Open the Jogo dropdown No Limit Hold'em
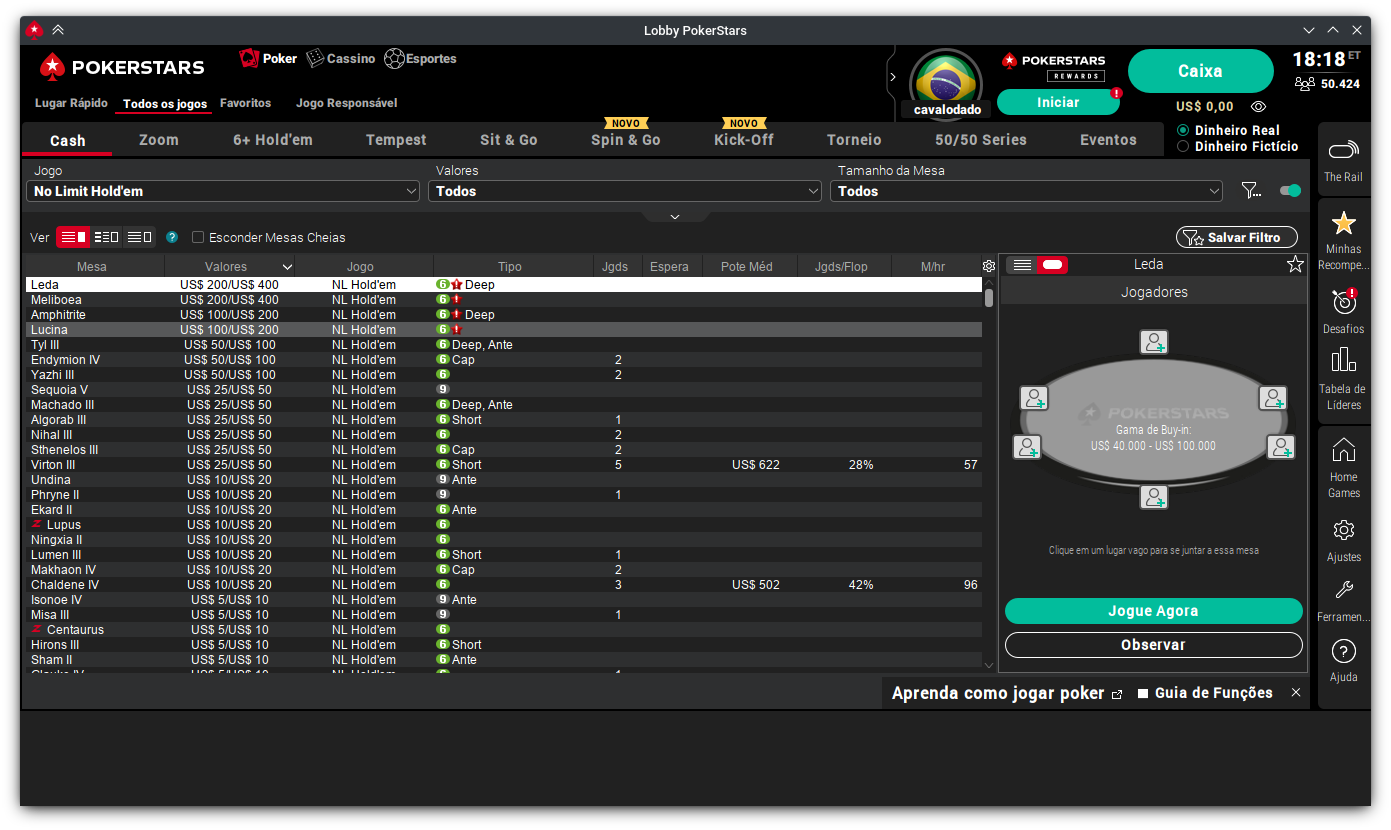This screenshot has width=1391, height=830. pos(223,191)
